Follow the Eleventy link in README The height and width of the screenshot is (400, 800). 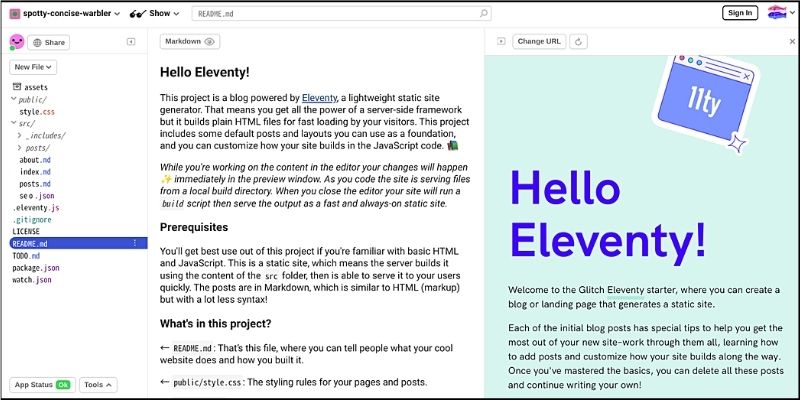(x=319, y=98)
